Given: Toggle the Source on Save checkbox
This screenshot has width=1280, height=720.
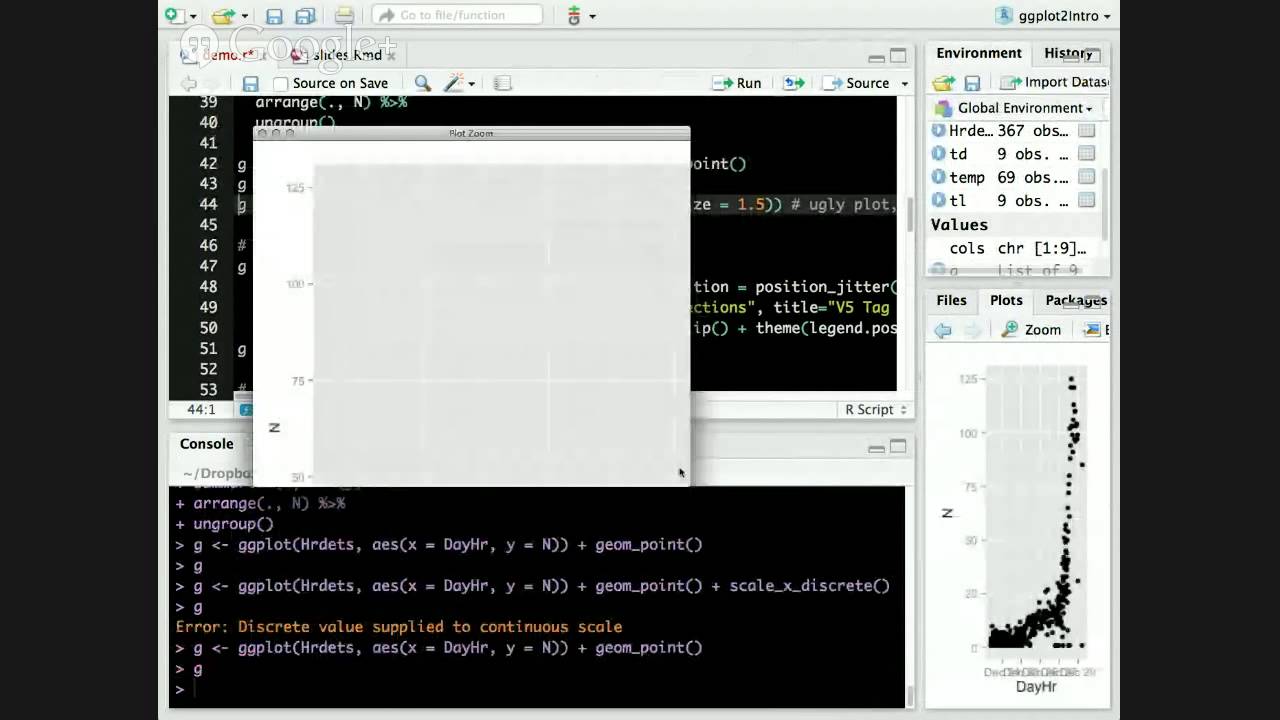Looking at the screenshot, I should (281, 84).
